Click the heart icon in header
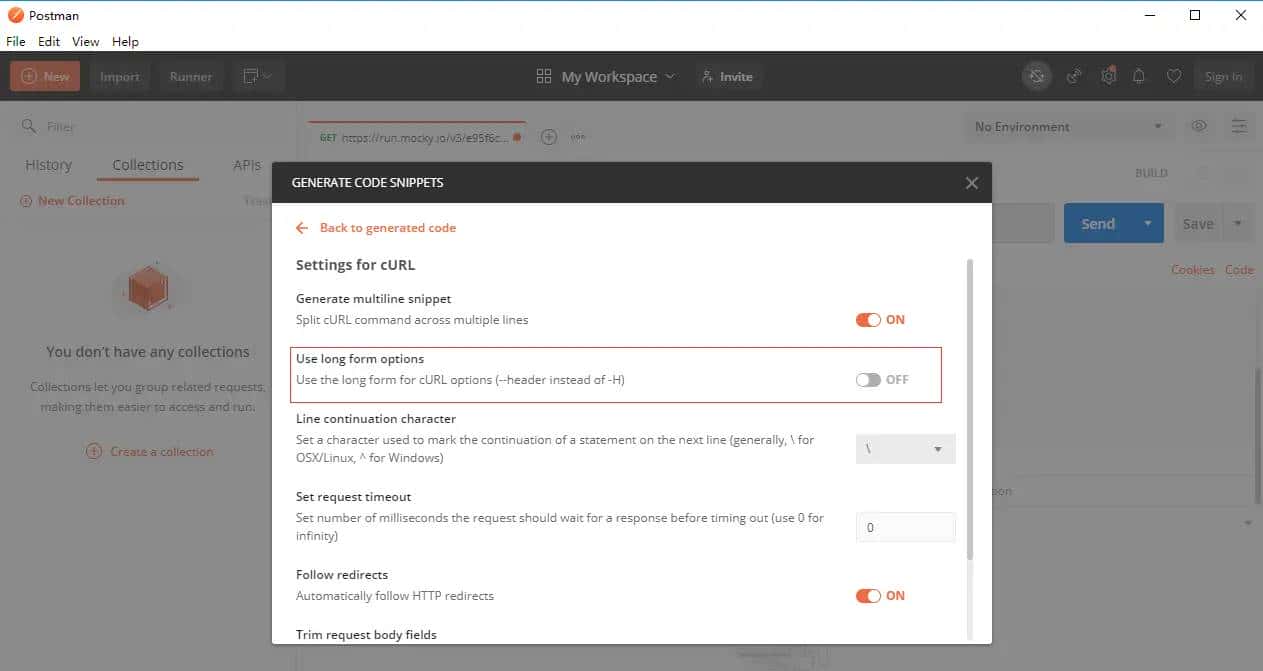1263x671 pixels. [1174, 76]
